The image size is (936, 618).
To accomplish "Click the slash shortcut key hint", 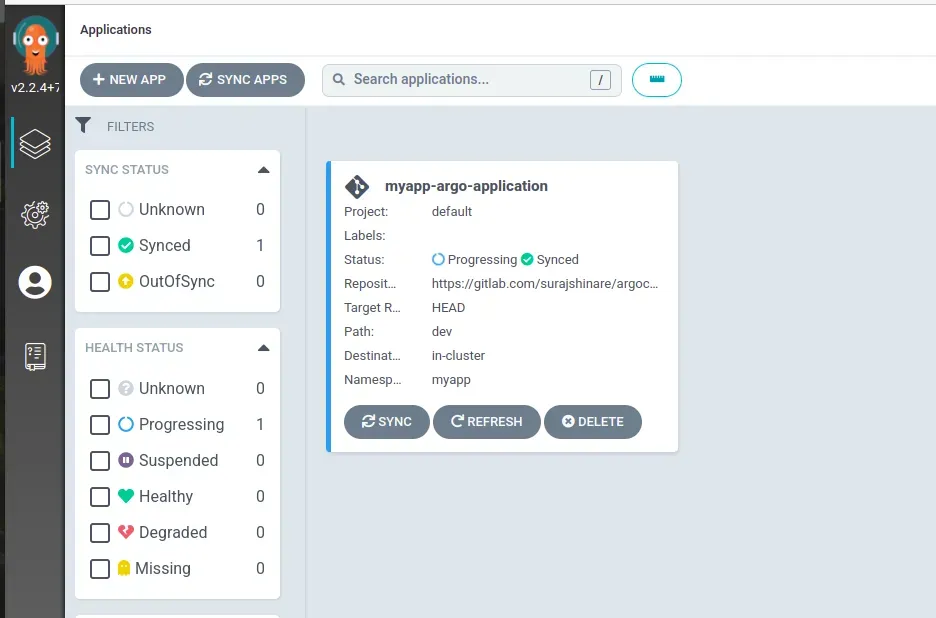I will [600, 80].
